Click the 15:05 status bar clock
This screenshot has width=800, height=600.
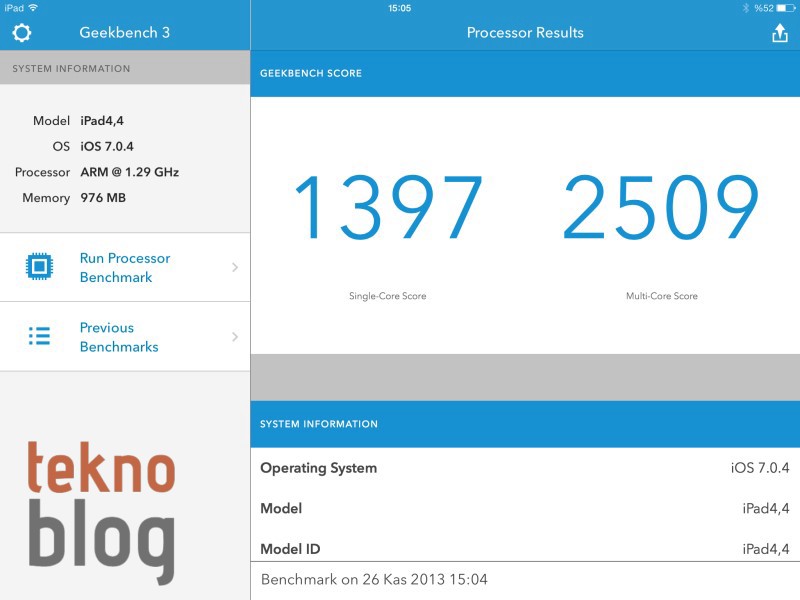coord(399,8)
